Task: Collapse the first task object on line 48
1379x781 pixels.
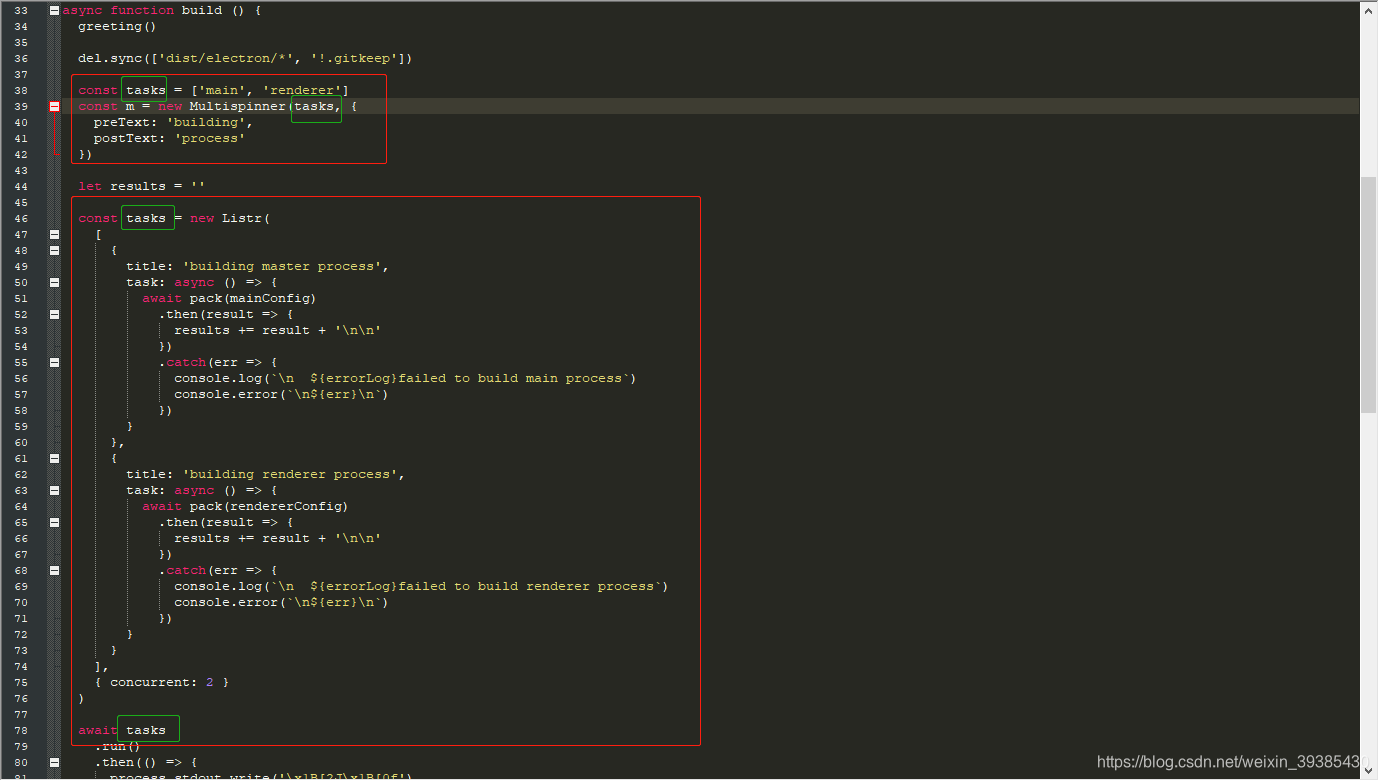Action: (x=54, y=250)
